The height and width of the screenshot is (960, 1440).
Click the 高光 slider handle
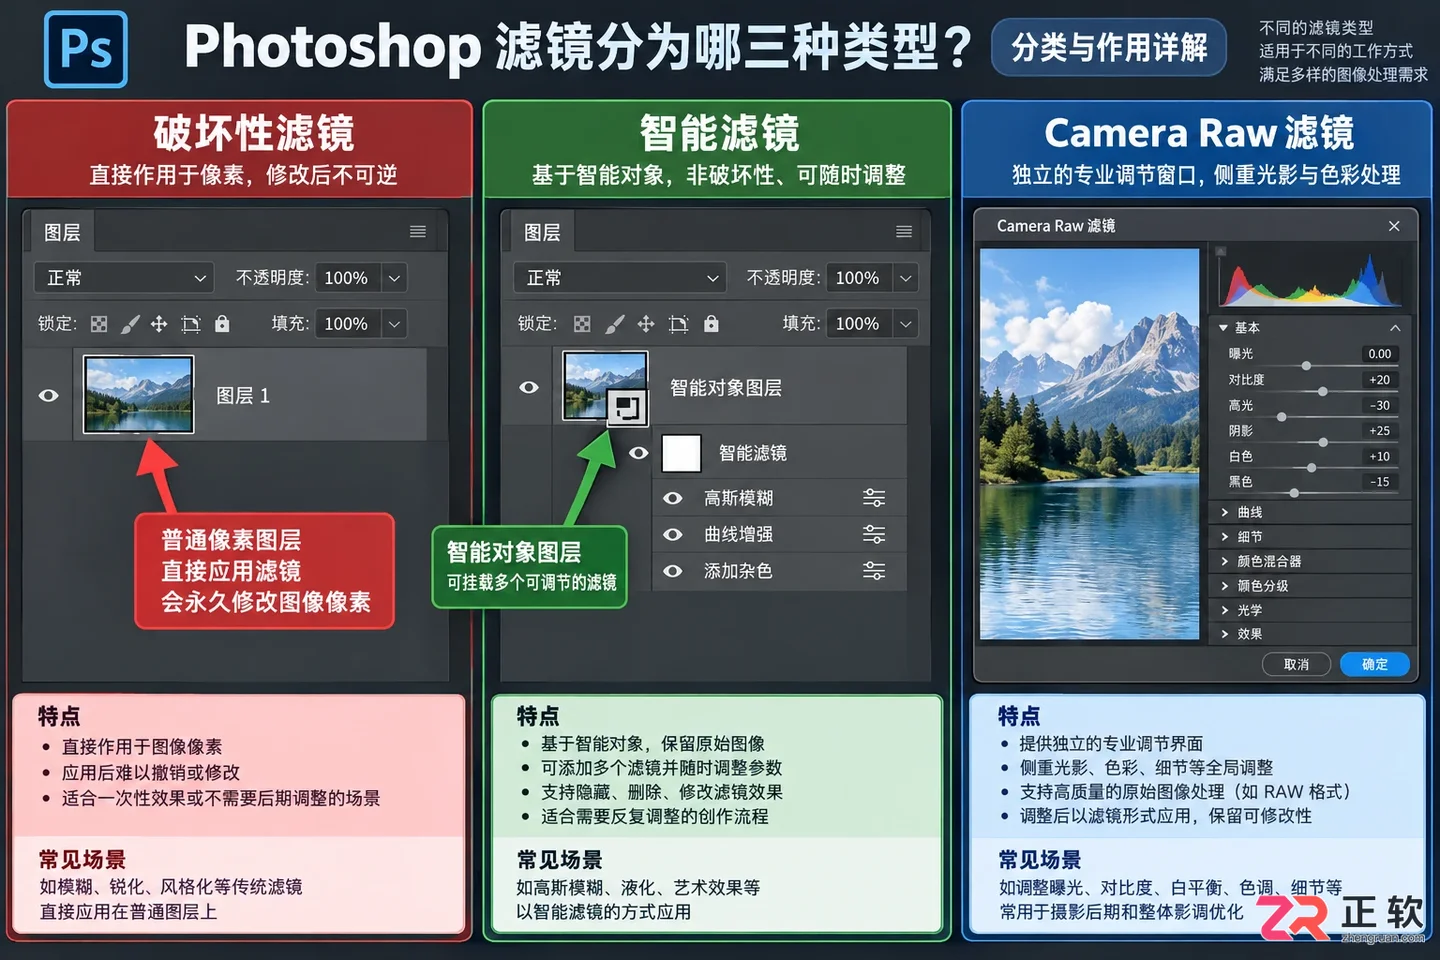(x=1282, y=417)
